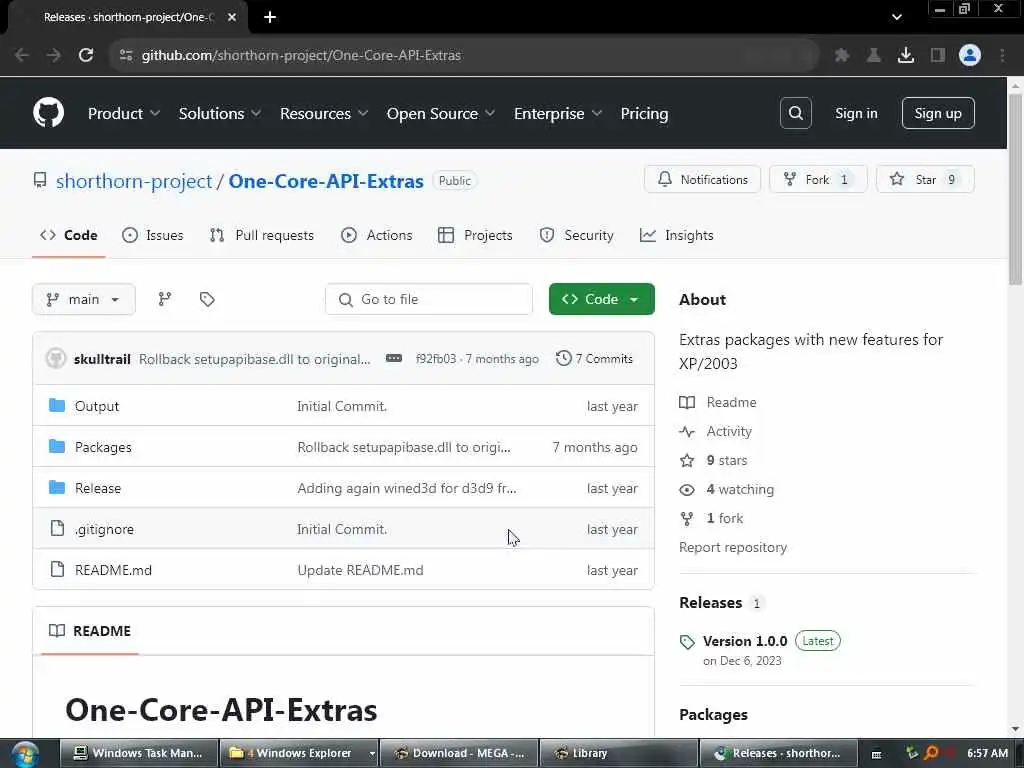Open Report repository link
The width and height of the screenshot is (1024, 768).
[733, 547]
